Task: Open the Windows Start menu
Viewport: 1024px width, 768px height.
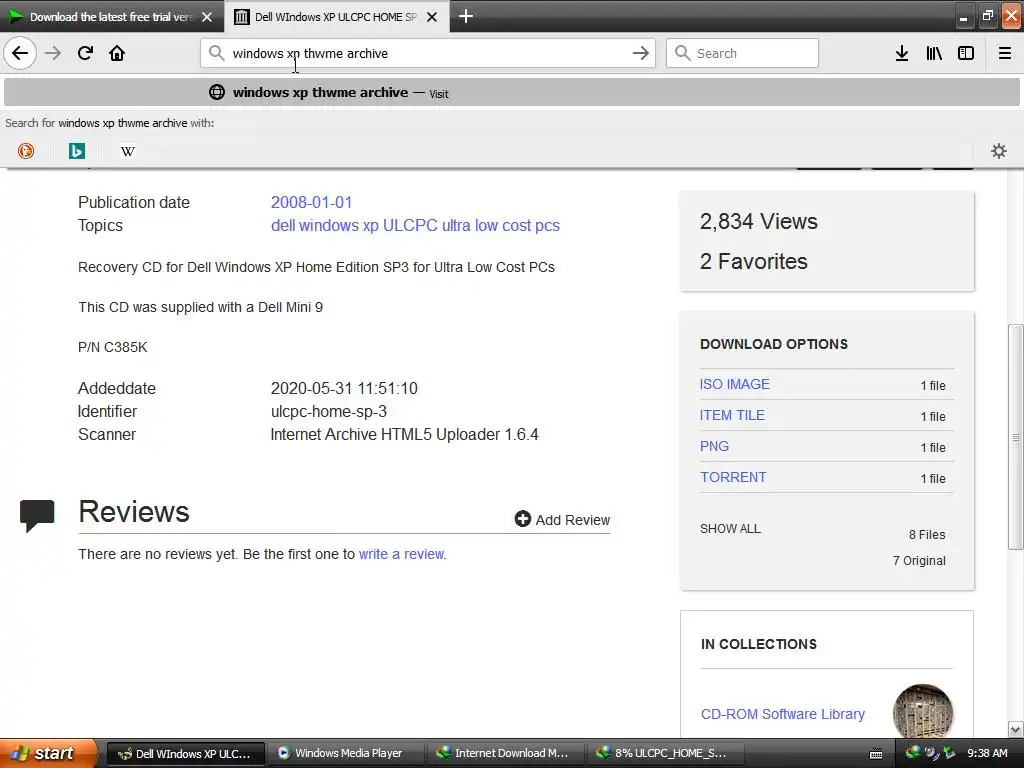Action: coord(48,754)
